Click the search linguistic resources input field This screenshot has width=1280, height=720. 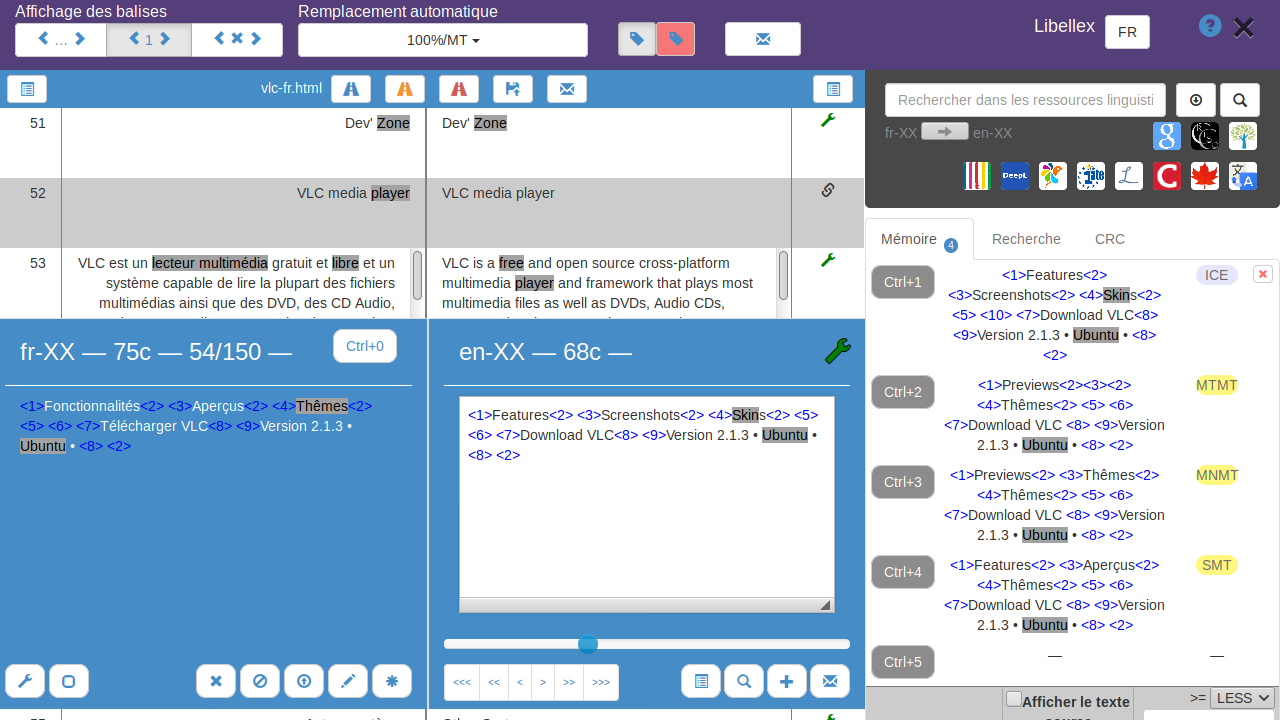click(x=1025, y=100)
